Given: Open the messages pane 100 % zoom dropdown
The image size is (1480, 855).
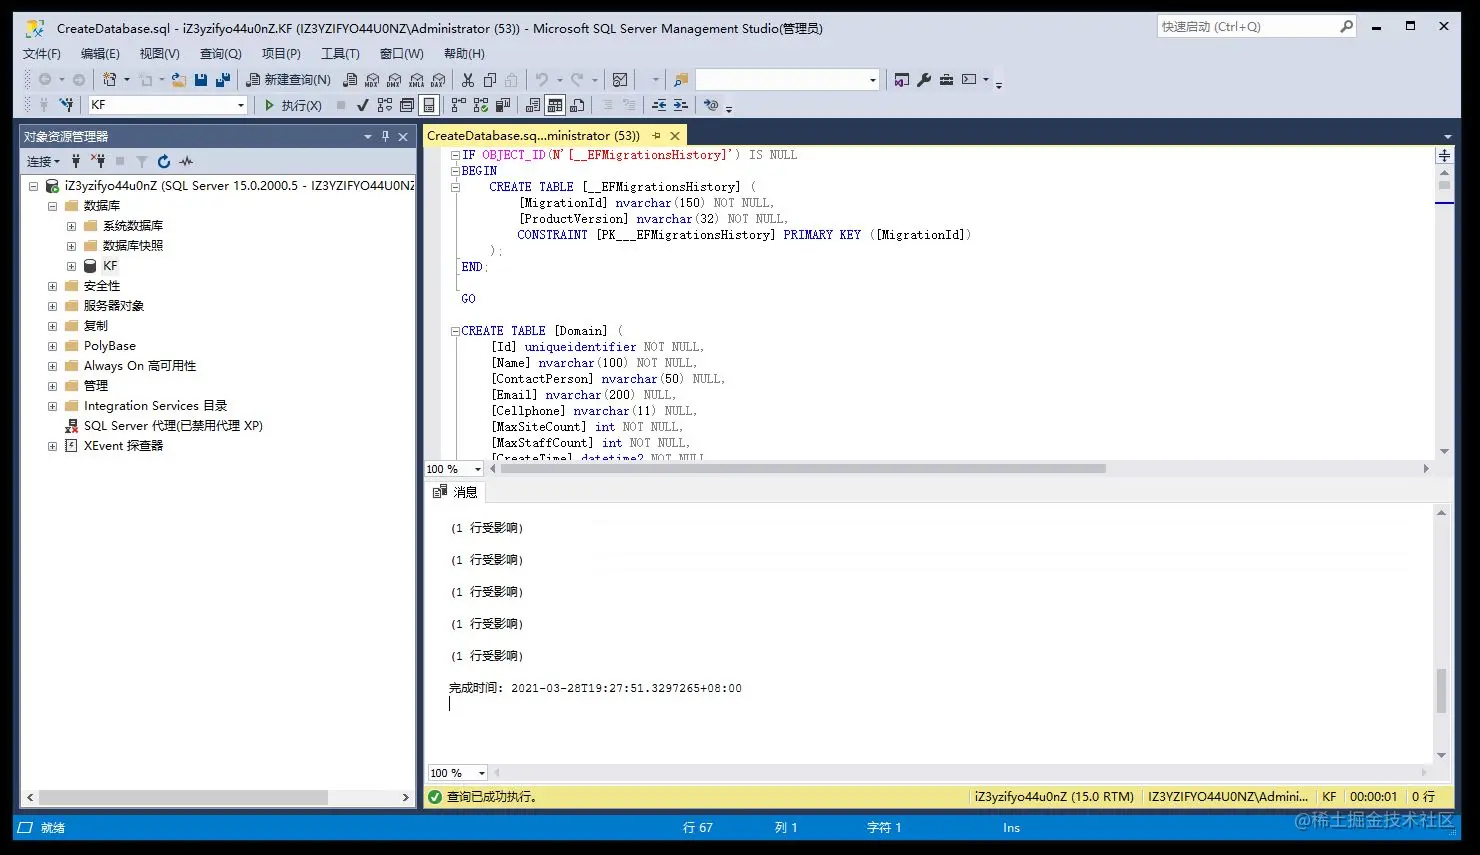Looking at the screenshot, I should [x=481, y=773].
